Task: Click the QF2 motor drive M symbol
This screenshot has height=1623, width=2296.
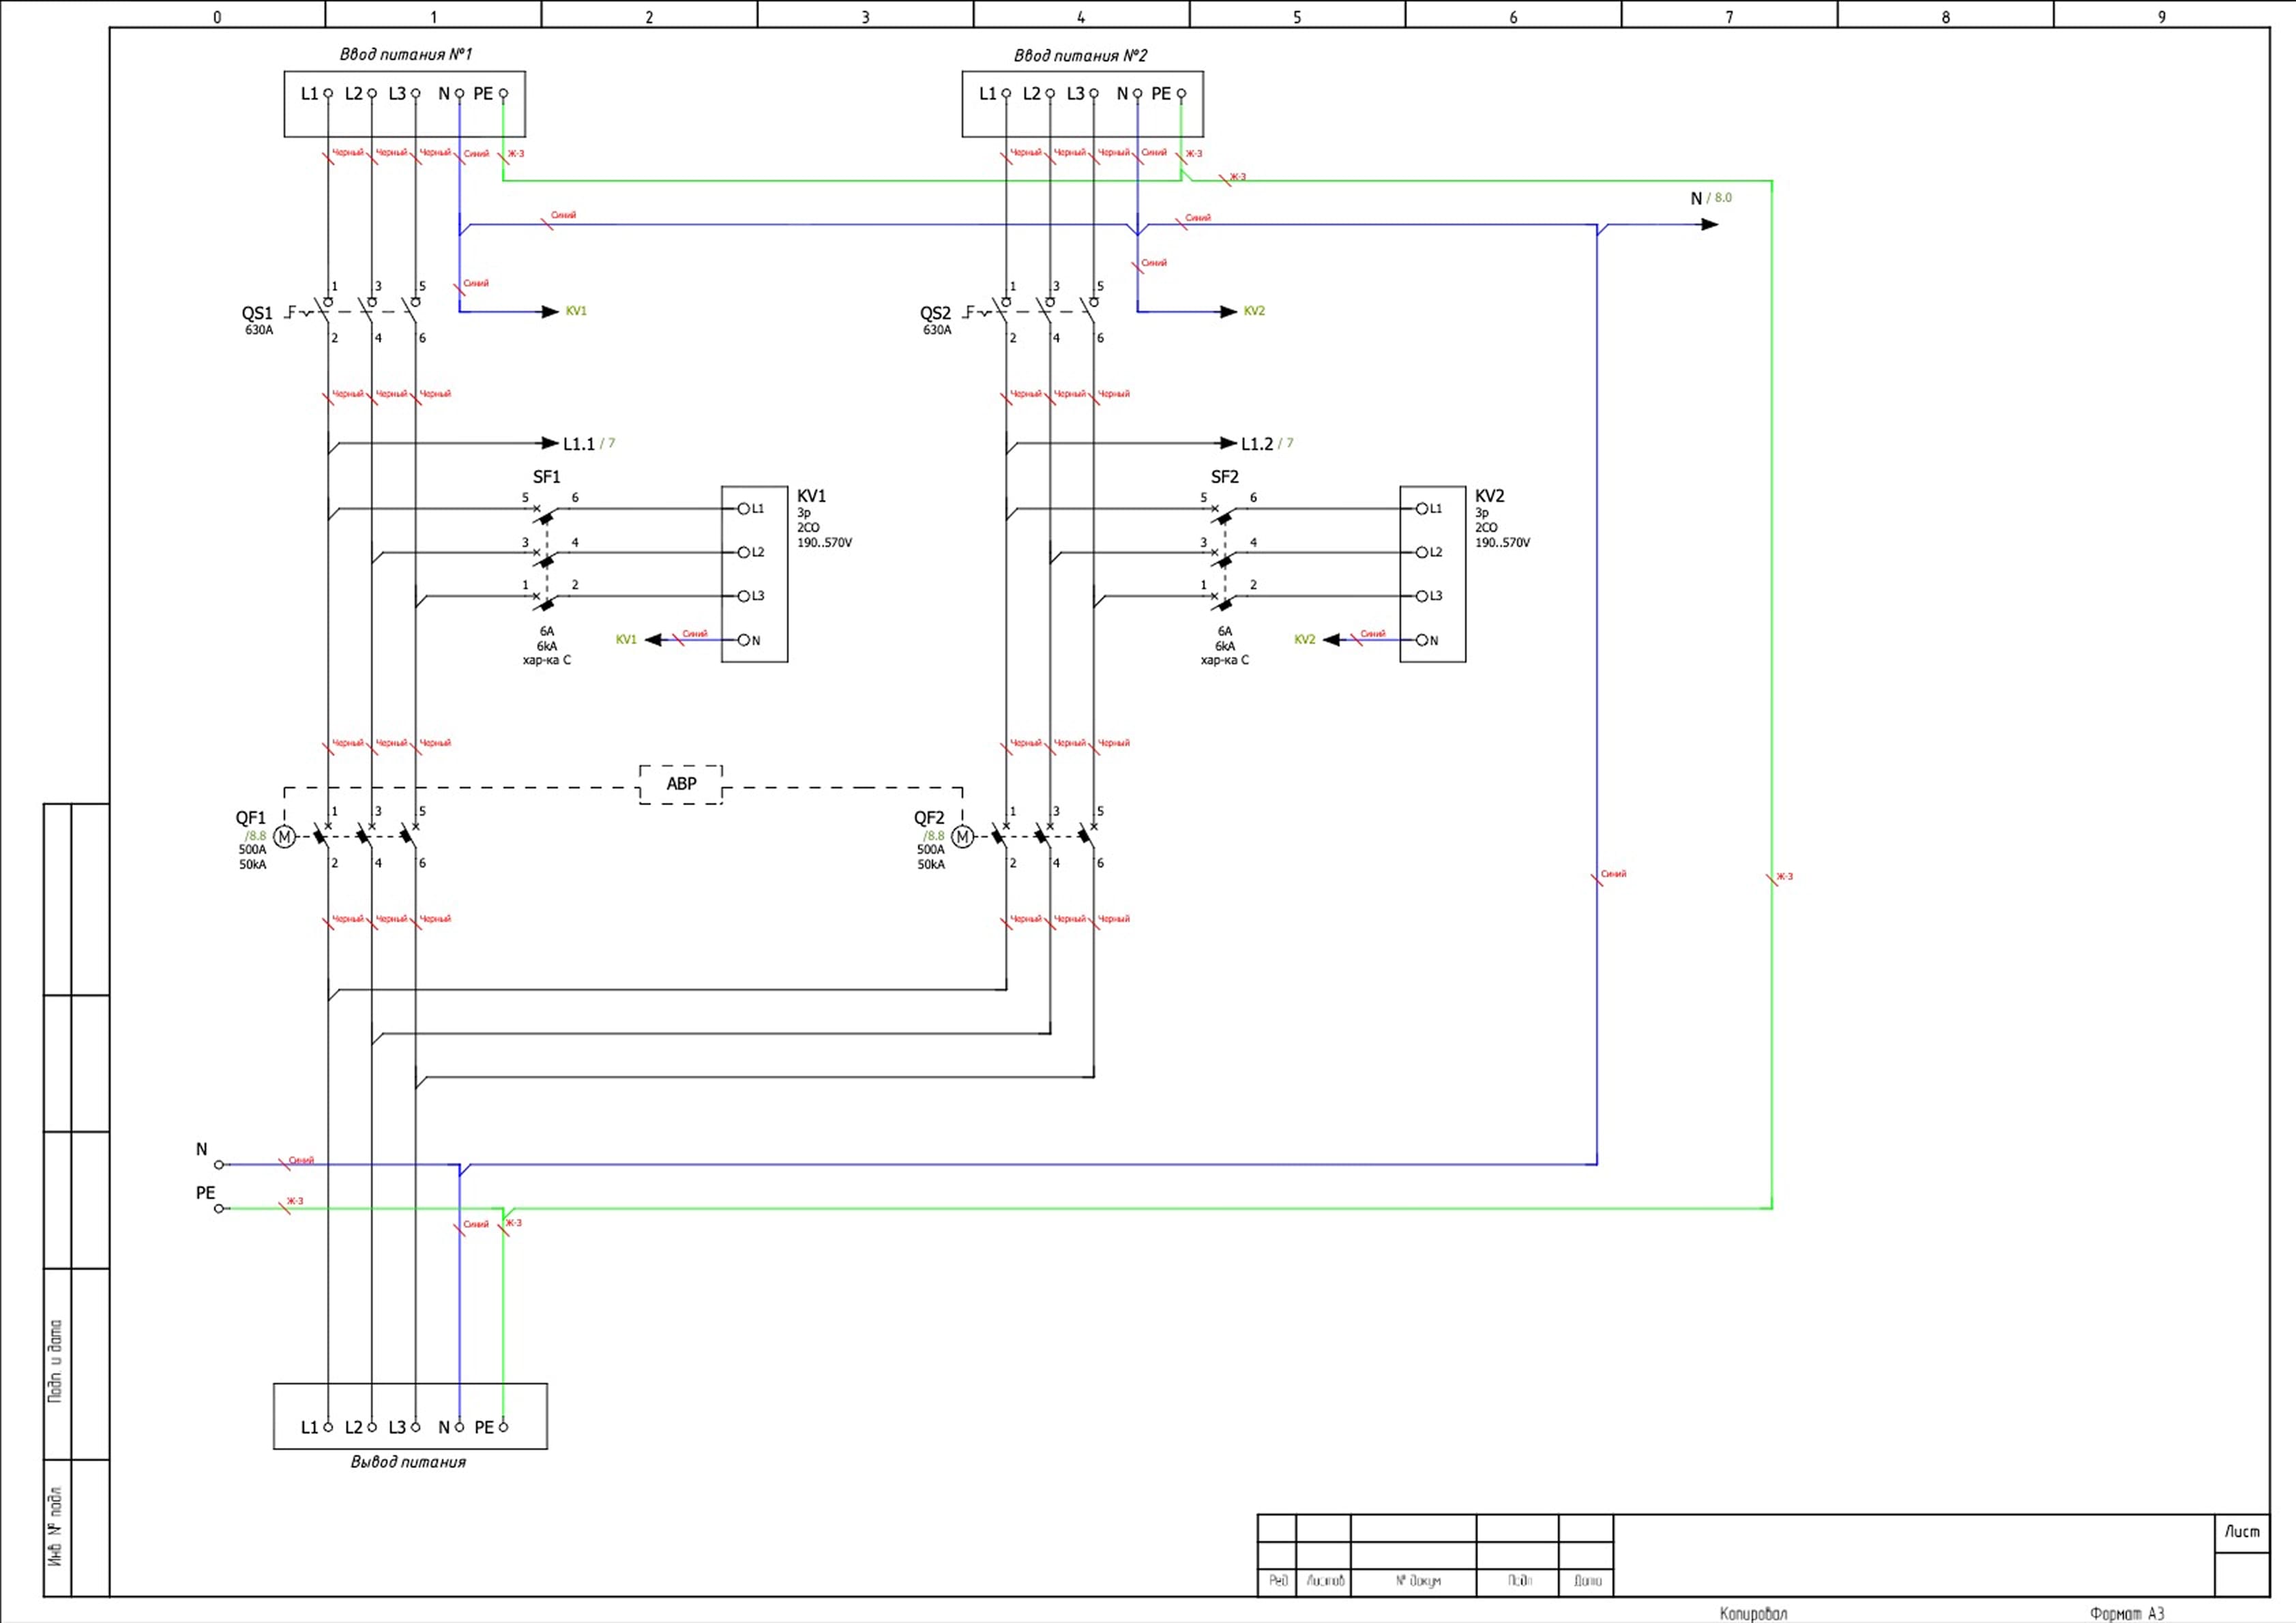Action: point(962,837)
